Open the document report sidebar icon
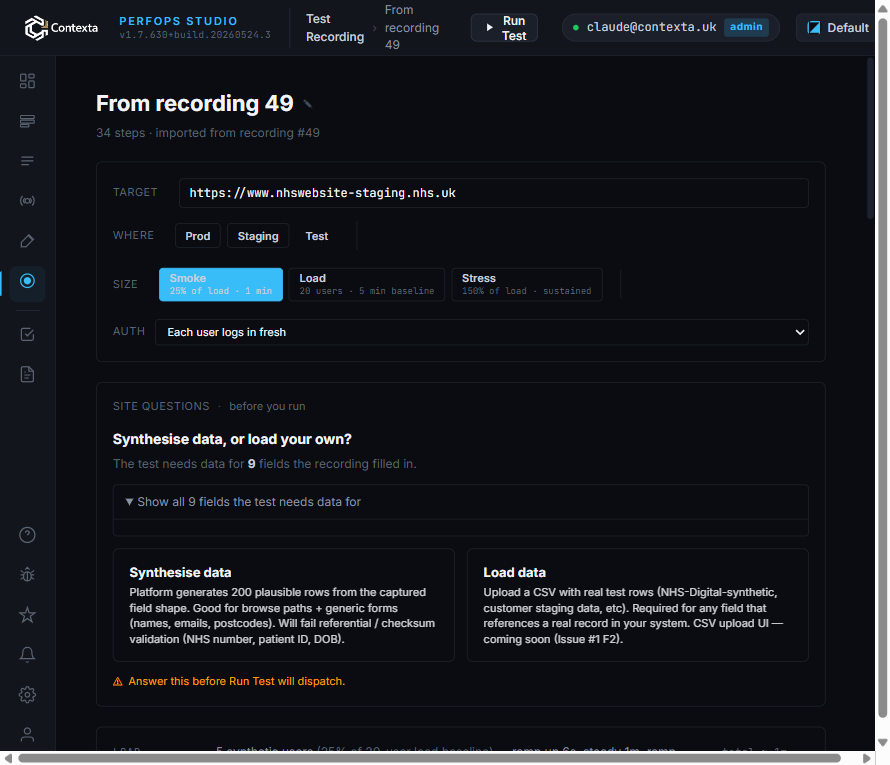Image resolution: width=890 pixels, height=765 pixels. (x=27, y=375)
